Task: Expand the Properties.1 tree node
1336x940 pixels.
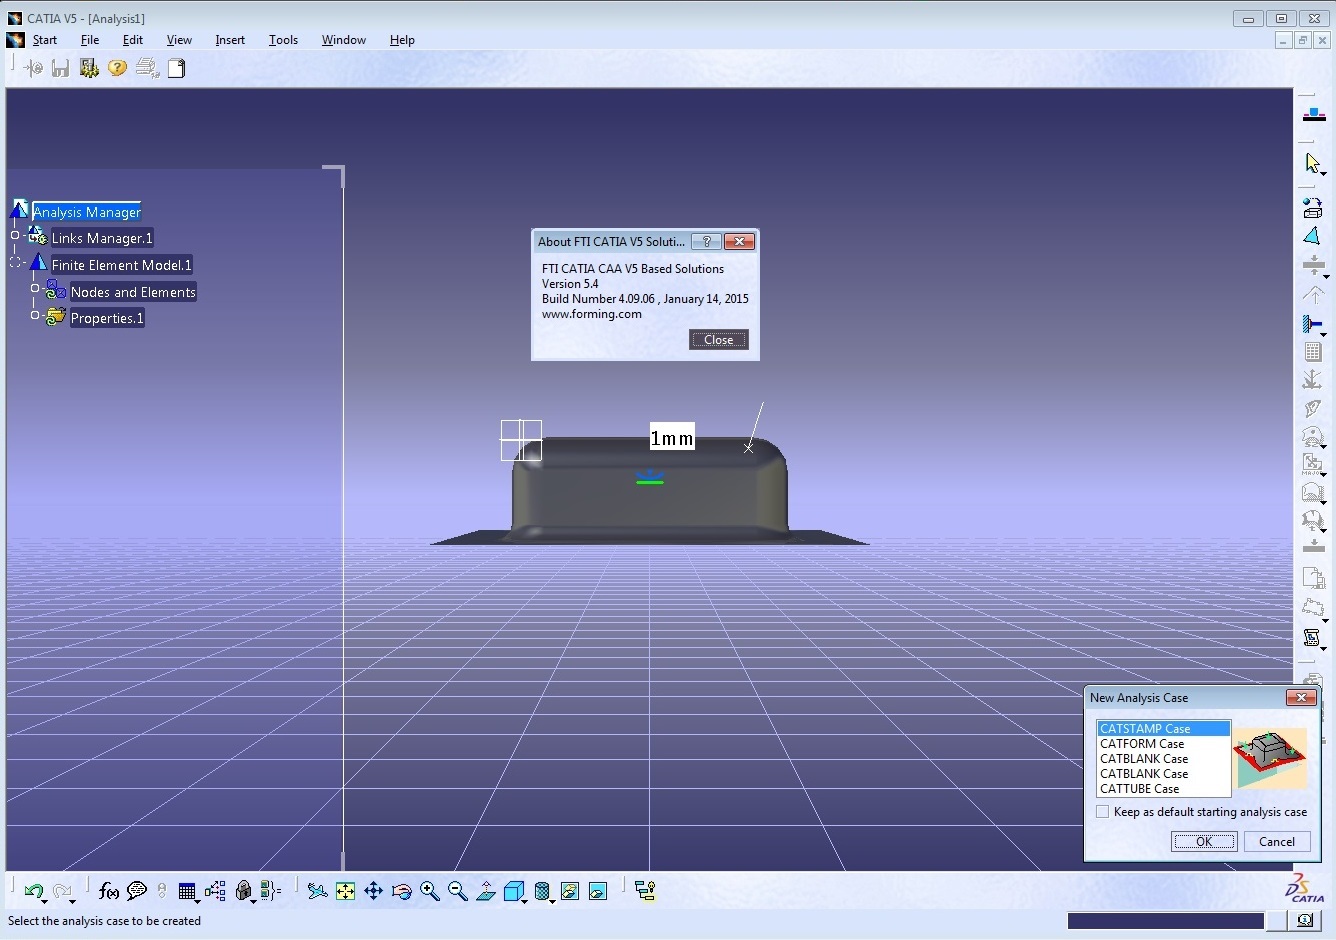Action: point(34,315)
